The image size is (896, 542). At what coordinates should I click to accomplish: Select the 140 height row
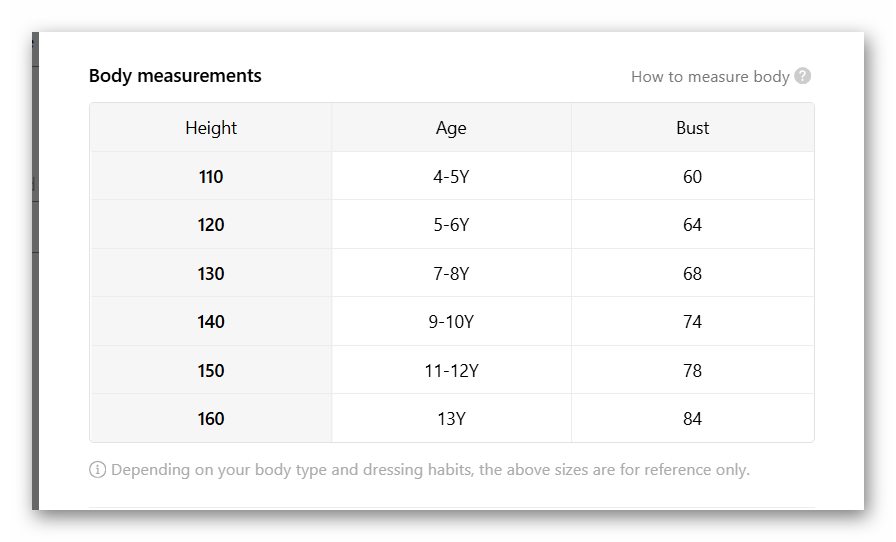pyautogui.click(x=211, y=322)
